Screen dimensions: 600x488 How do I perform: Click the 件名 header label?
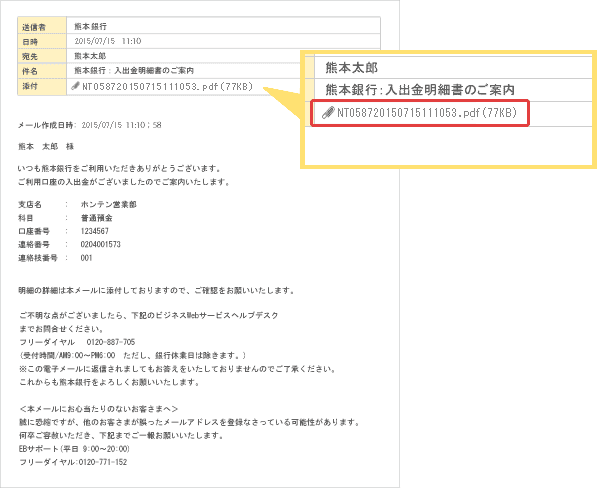click(x=30, y=71)
